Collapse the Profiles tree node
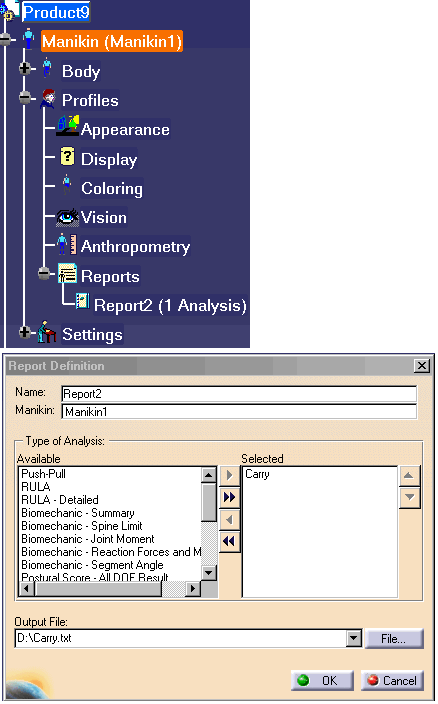 tap(26, 97)
